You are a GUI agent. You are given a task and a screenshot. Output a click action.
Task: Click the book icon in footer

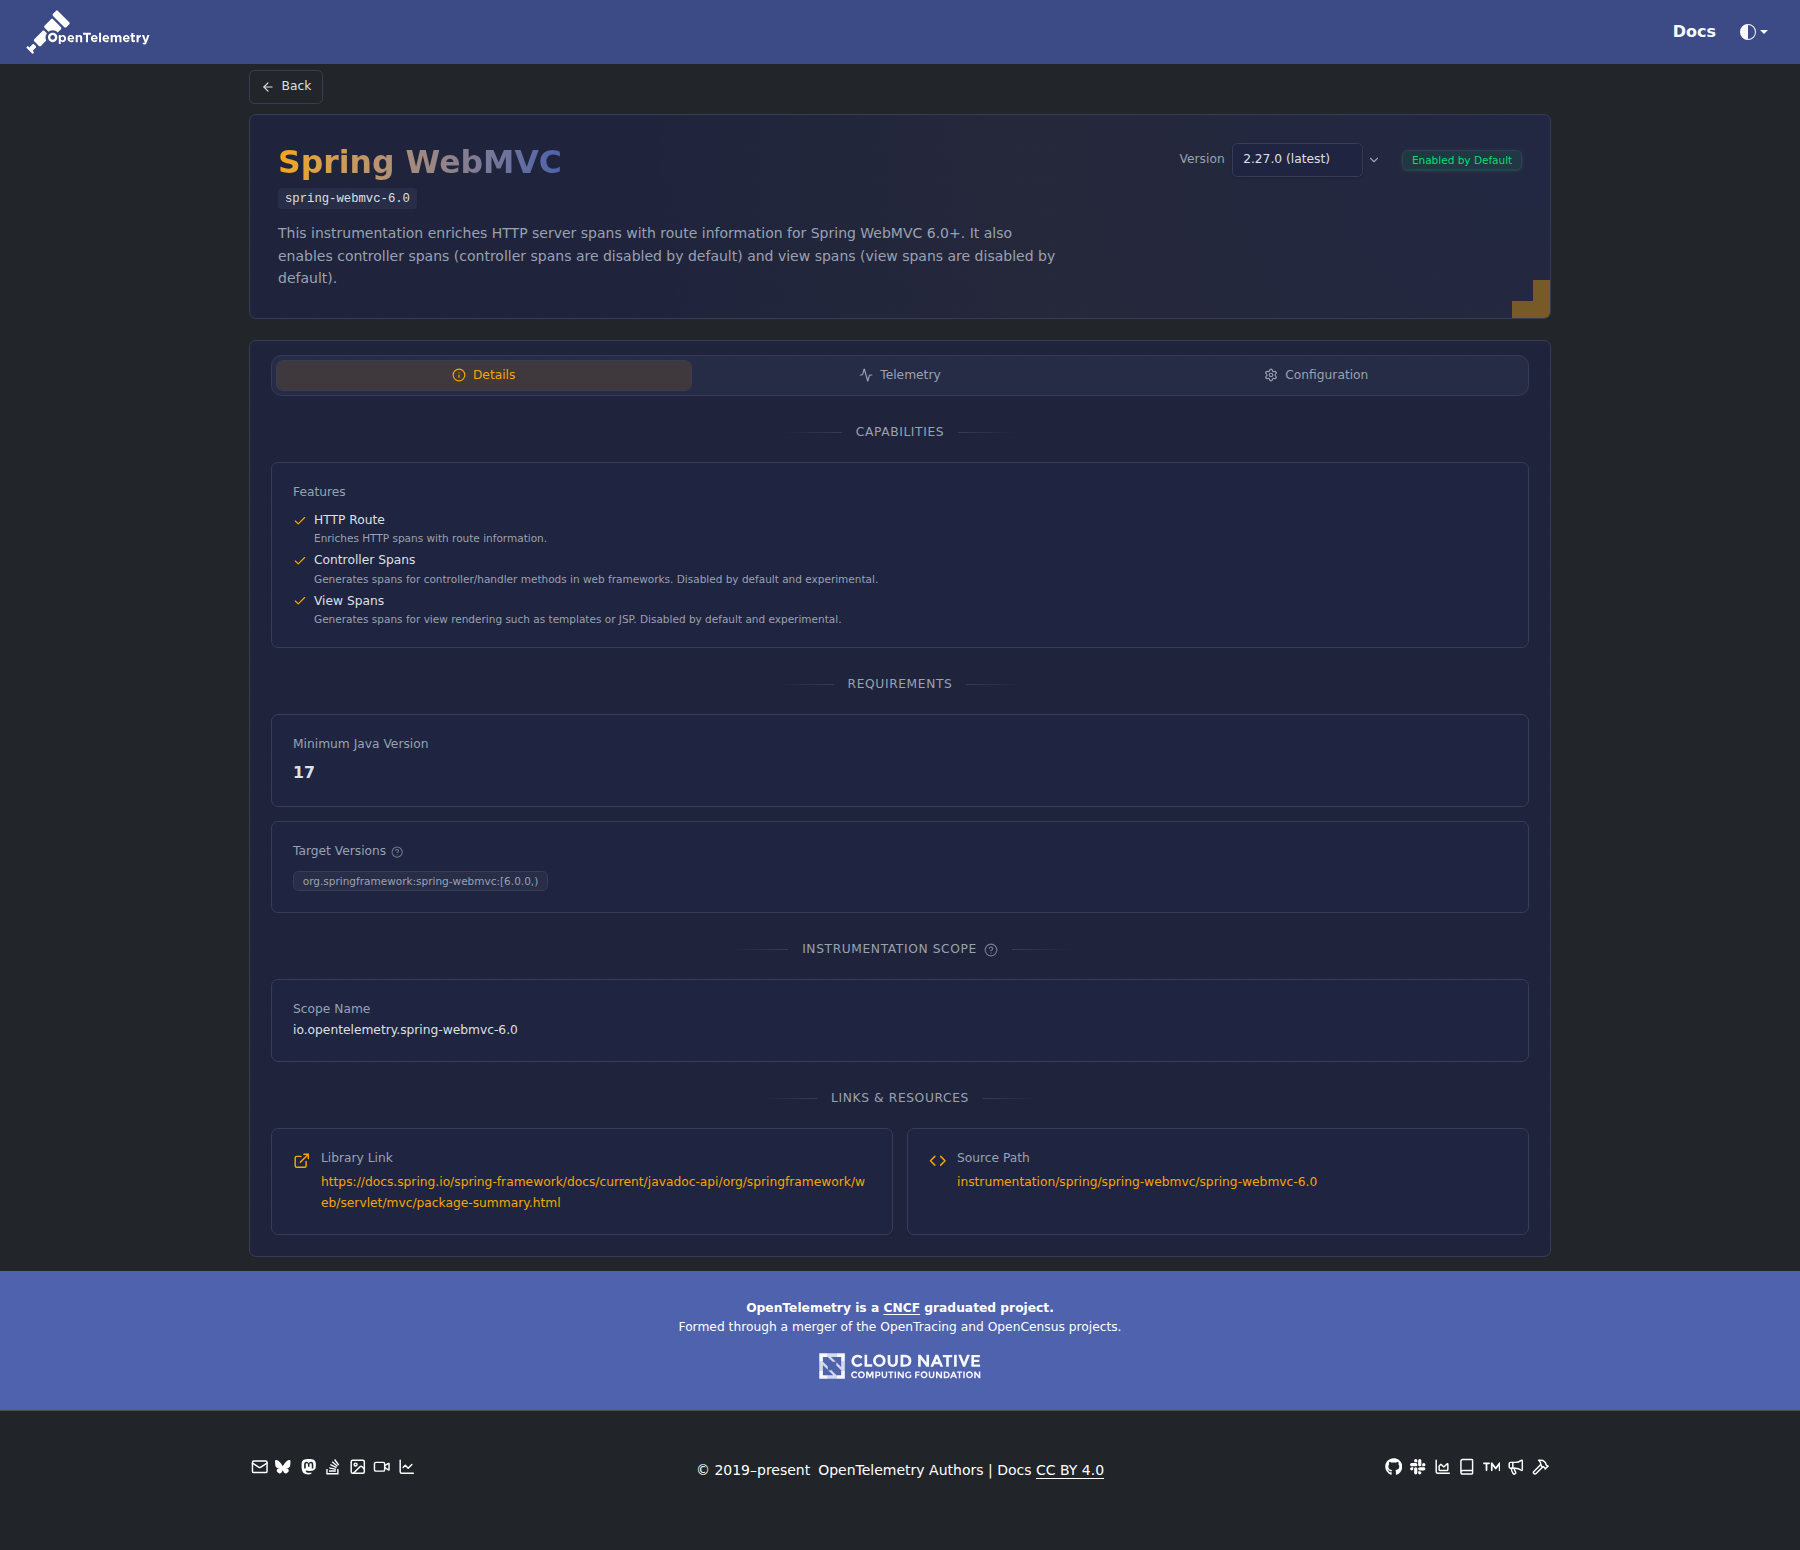[x=1467, y=1467]
